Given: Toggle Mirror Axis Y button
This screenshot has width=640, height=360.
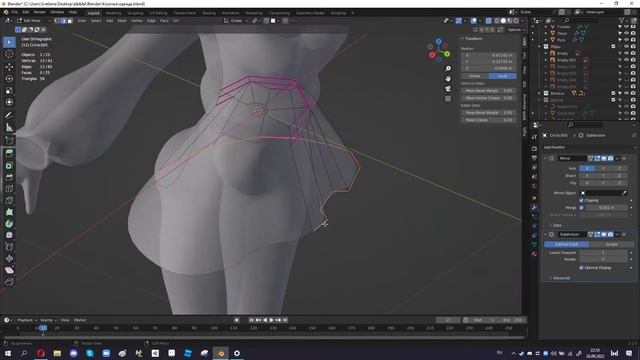Looking at the screenshot, I should [x=603, y=168].
